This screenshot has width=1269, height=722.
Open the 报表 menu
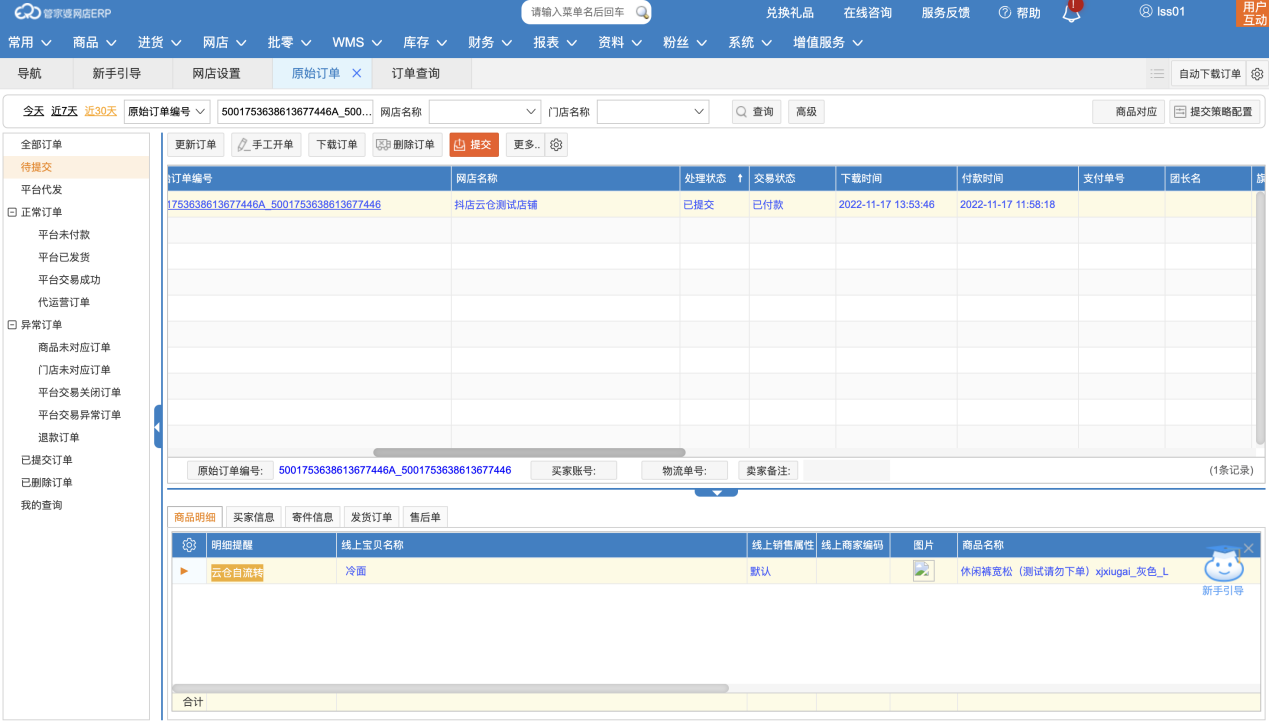point(556,43)
